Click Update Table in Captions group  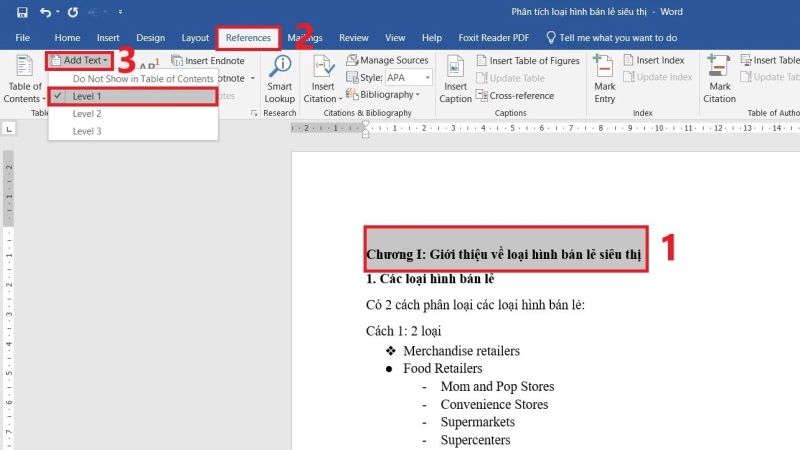(x=510, y=78)
